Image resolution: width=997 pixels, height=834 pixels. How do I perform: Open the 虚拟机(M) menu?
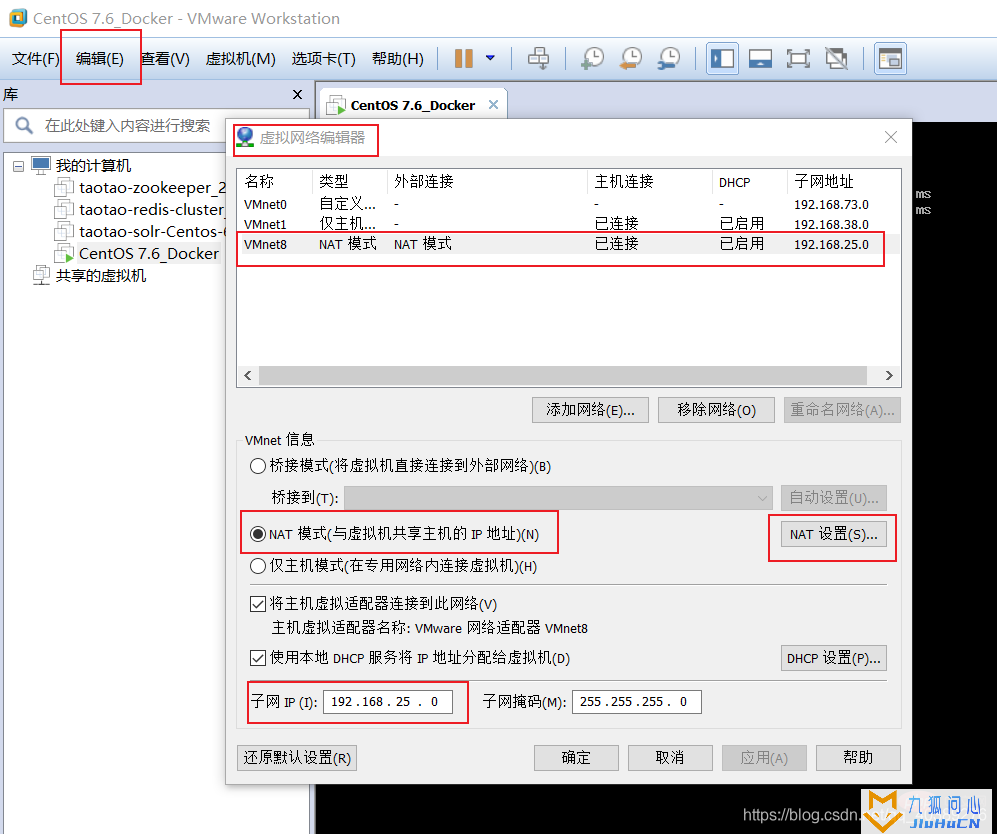coord(240,58)
